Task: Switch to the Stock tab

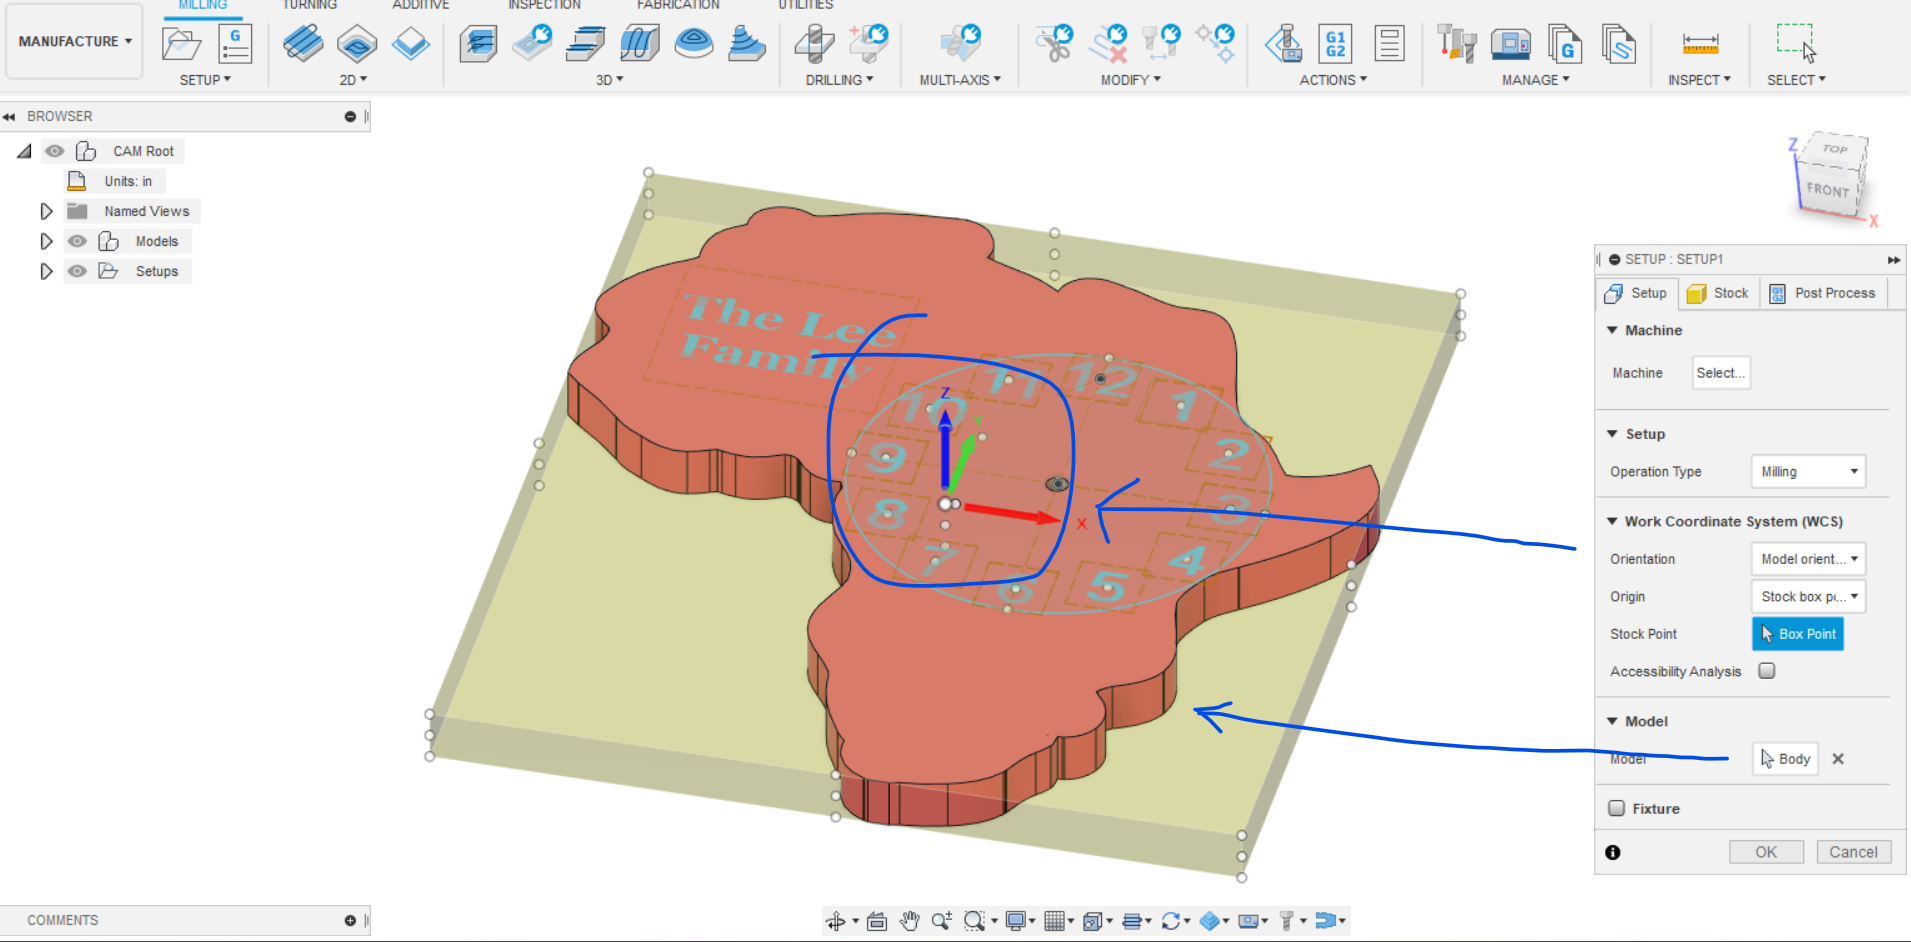Action: (1718, 293)
